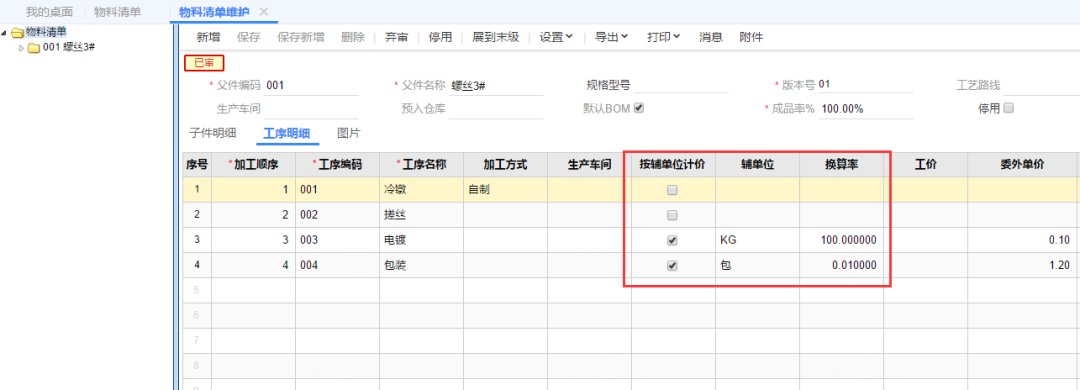This screenshot has height=390, width=1080.
Task: Open the 打印 dropdown menu
Action: pos(664,37)
